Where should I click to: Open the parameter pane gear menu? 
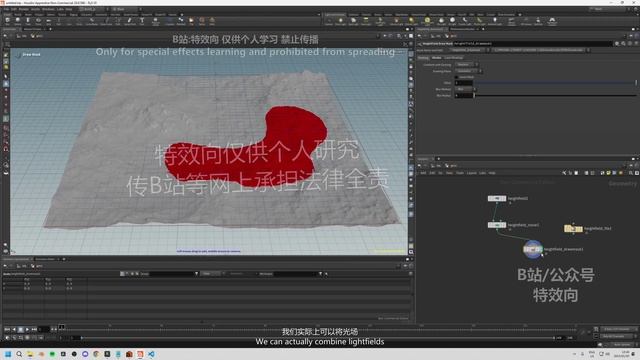pos(617,43)
